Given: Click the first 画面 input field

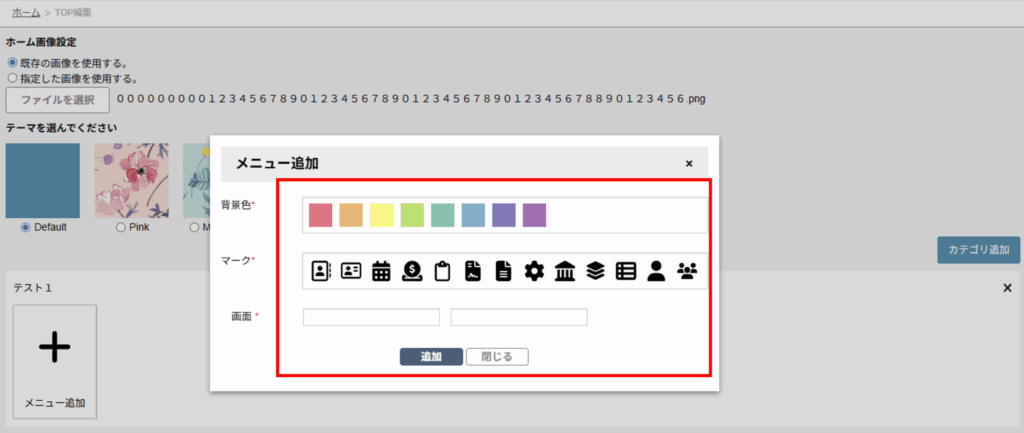Looking at the screenshot, I should pyautogui.click(x=371, y=317).
